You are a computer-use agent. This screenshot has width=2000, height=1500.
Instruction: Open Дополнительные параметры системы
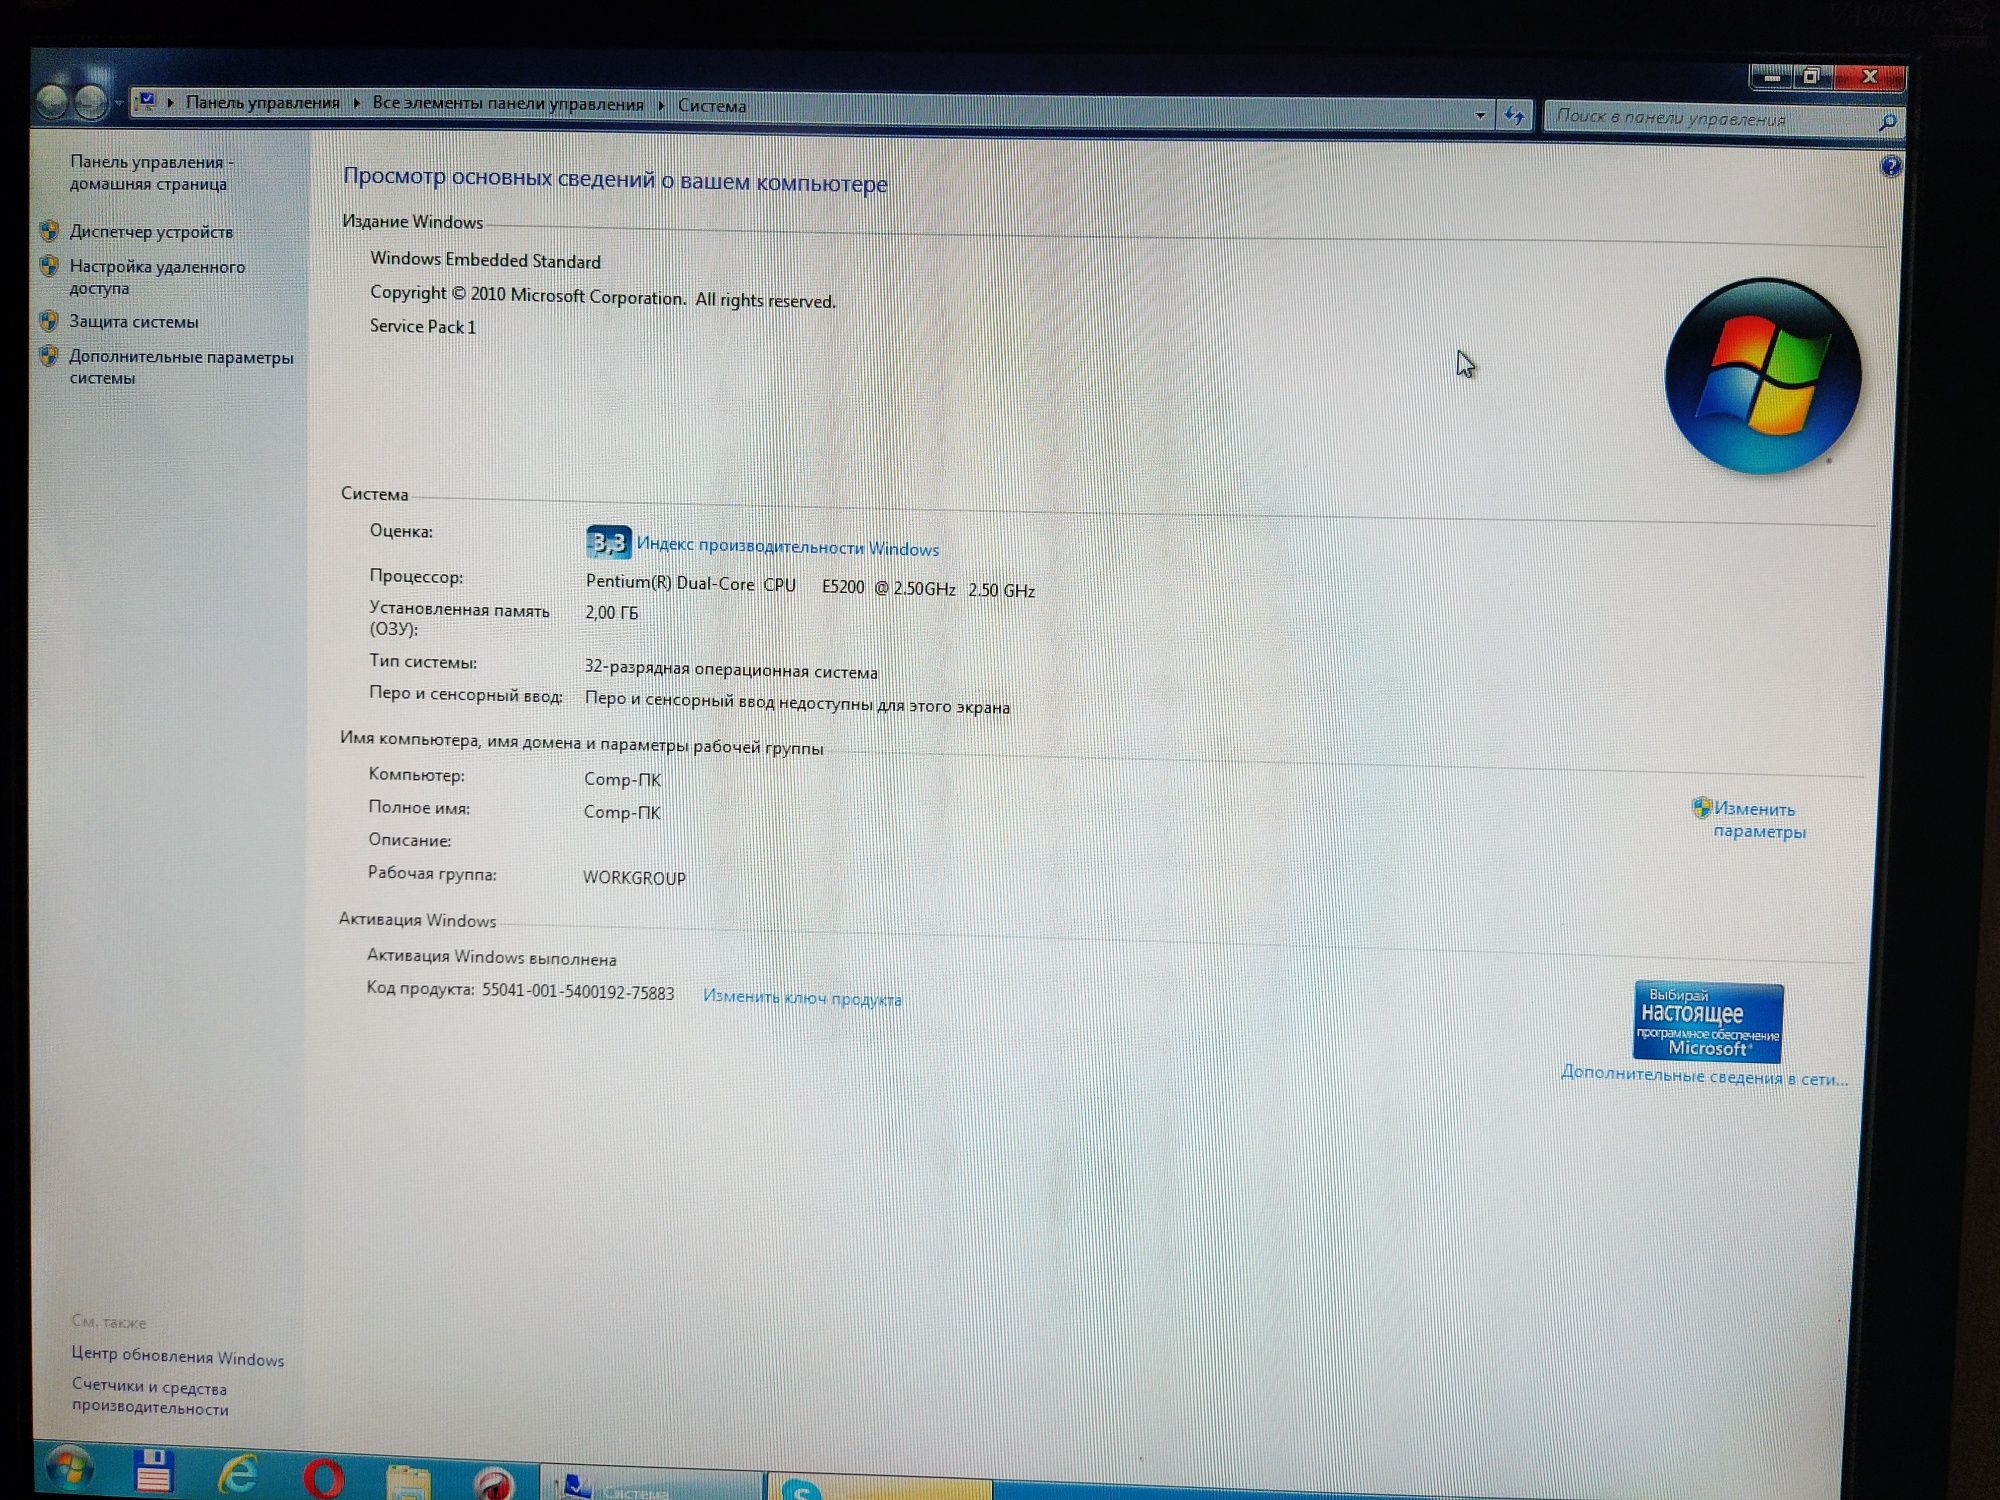pyautogui.click(x=181, y=367)
